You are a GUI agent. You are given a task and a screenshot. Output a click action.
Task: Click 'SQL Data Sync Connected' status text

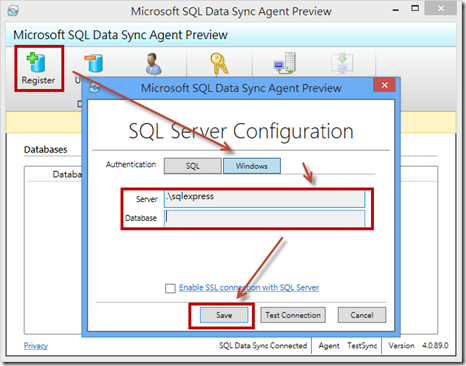263,346
